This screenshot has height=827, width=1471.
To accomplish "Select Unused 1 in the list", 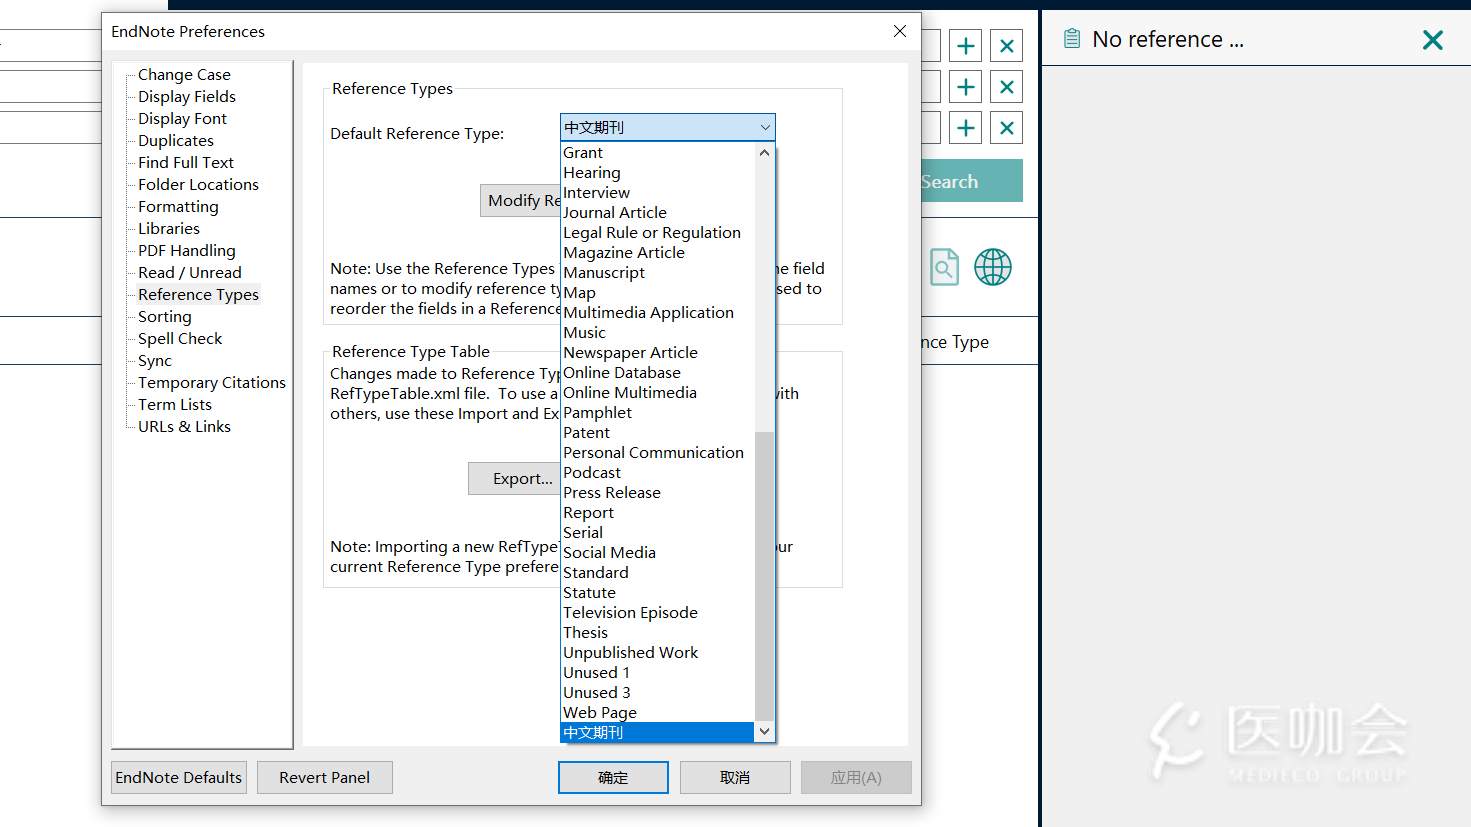I will 657,673.
